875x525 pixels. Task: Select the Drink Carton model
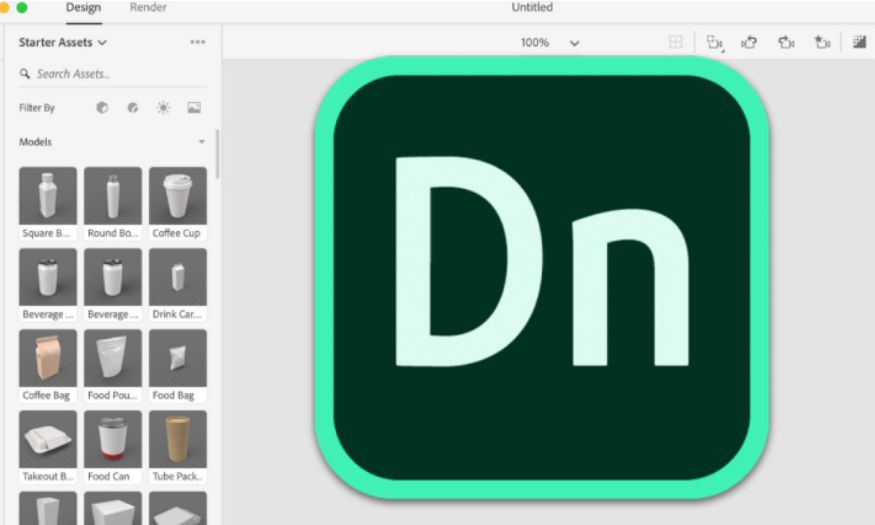(177, 285)
